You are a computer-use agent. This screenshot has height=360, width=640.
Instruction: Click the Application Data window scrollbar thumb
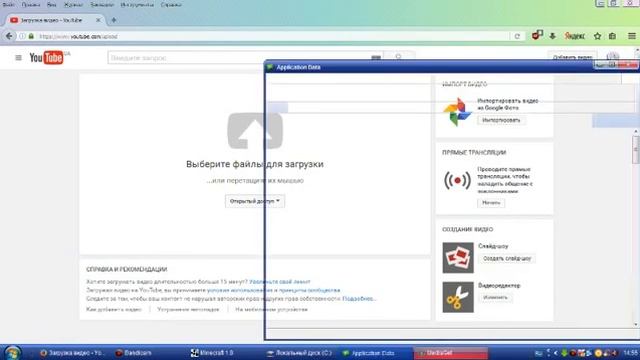click(636, 149)
